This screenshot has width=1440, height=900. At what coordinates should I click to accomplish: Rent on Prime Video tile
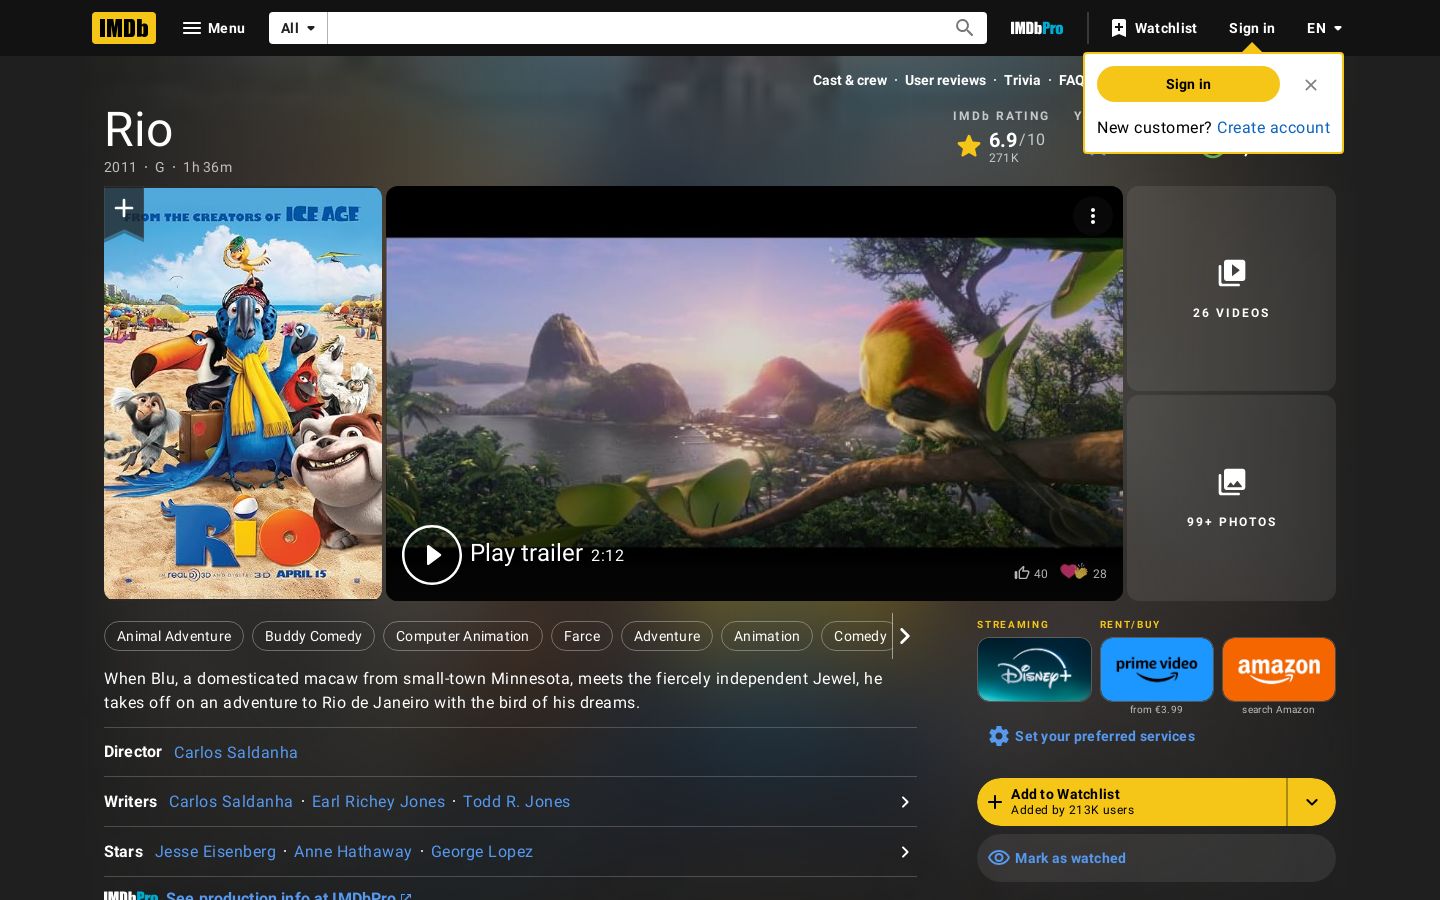pyautogui.click(x=1157, y=669)
